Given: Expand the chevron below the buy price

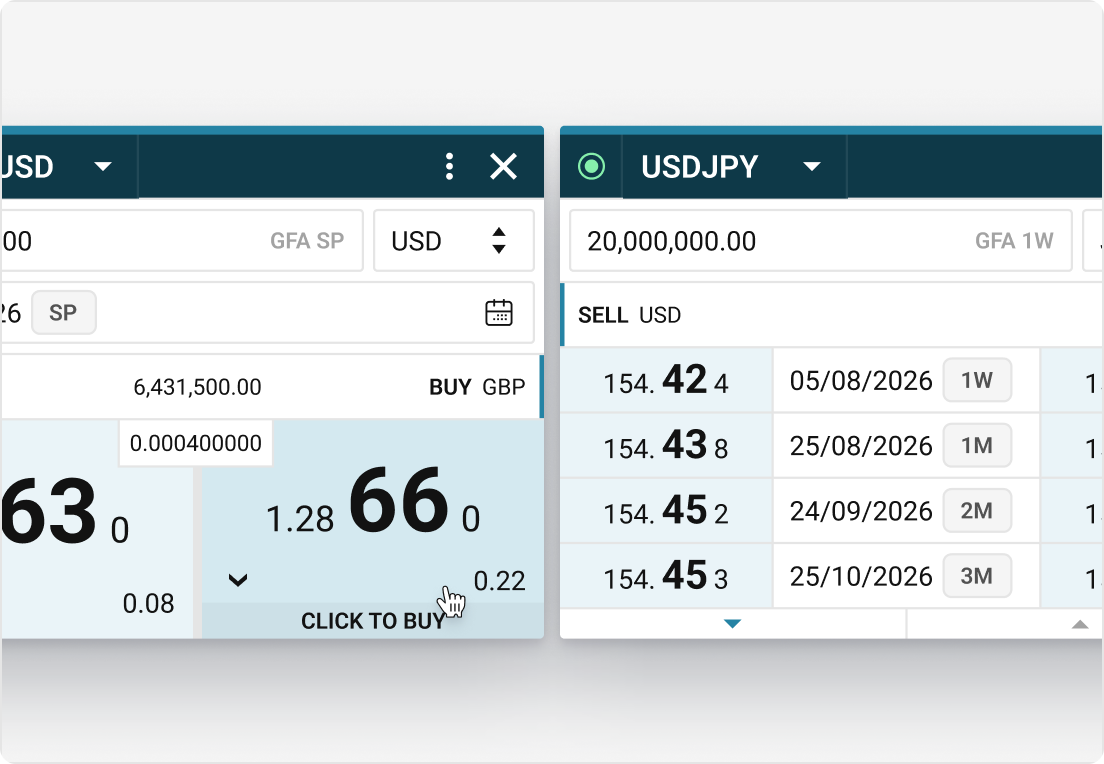Looking at the screenshot, I should coord(238,580).
